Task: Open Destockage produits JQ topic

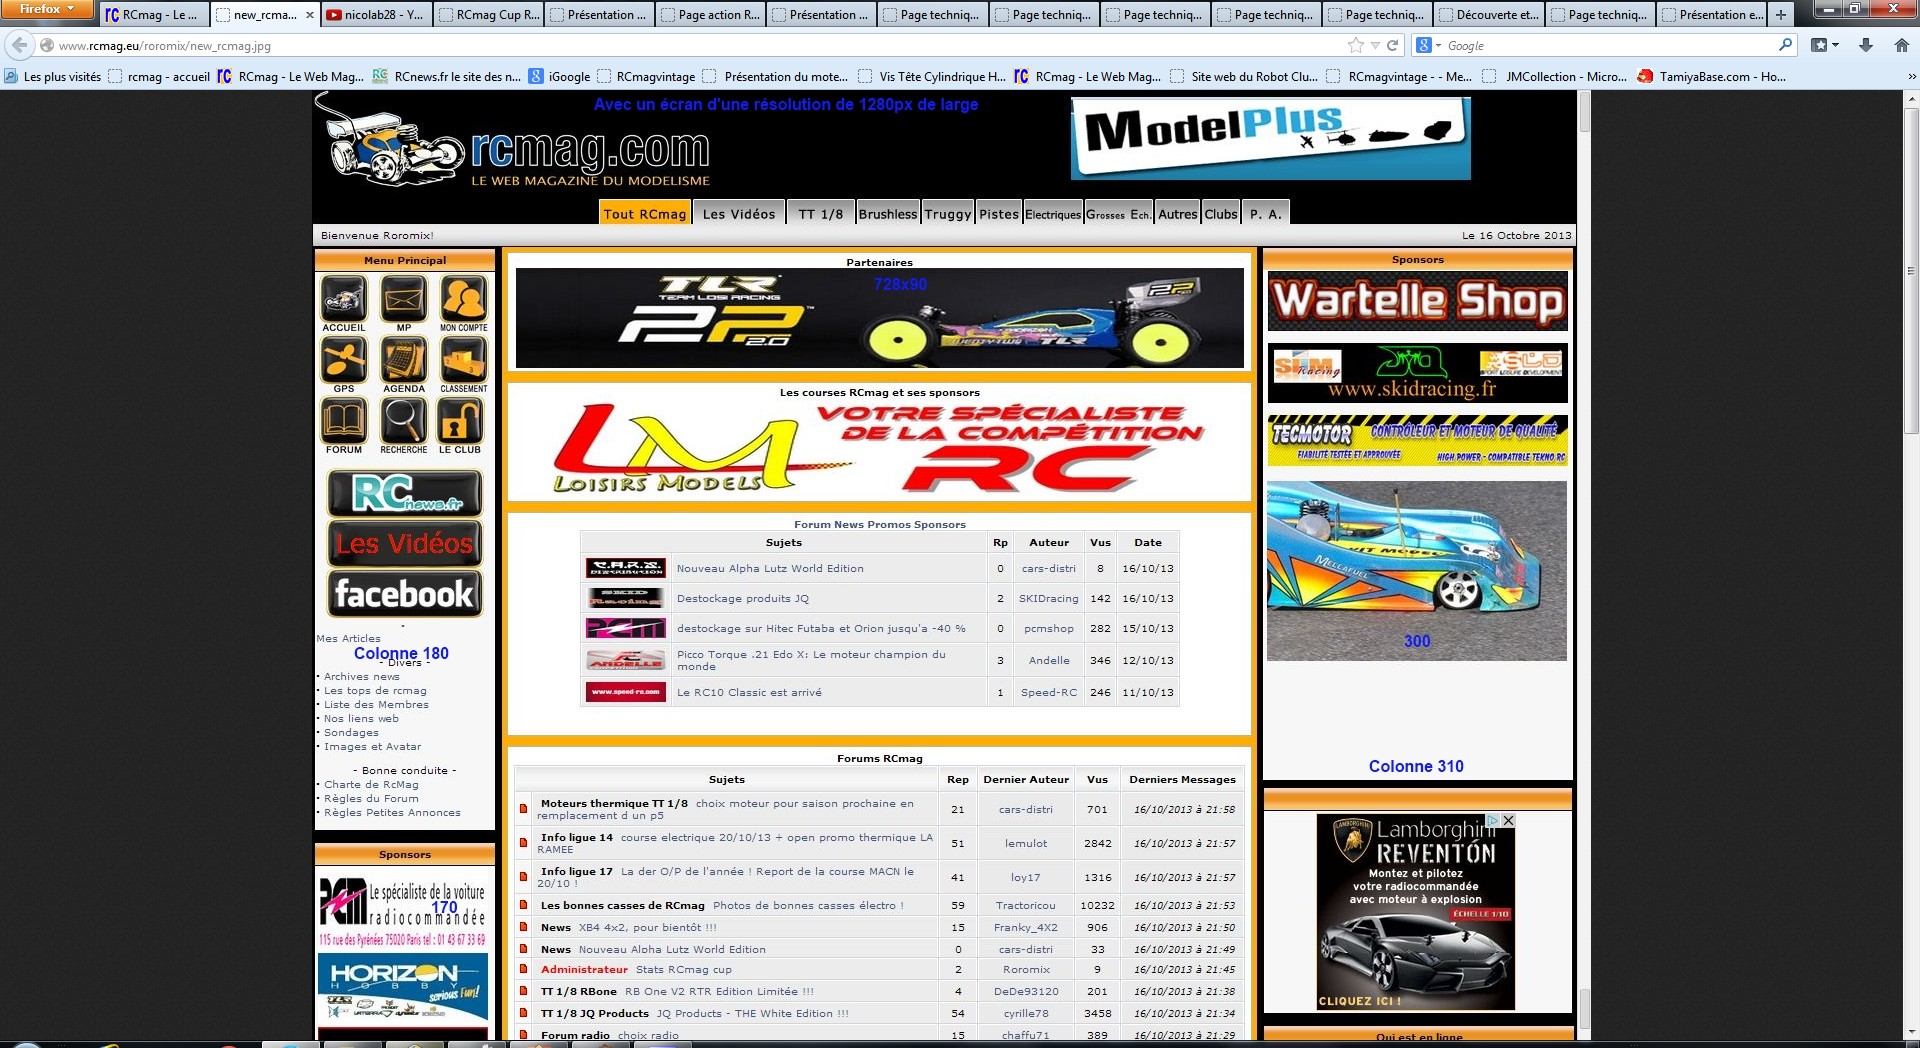Action: tap(742, 598)
